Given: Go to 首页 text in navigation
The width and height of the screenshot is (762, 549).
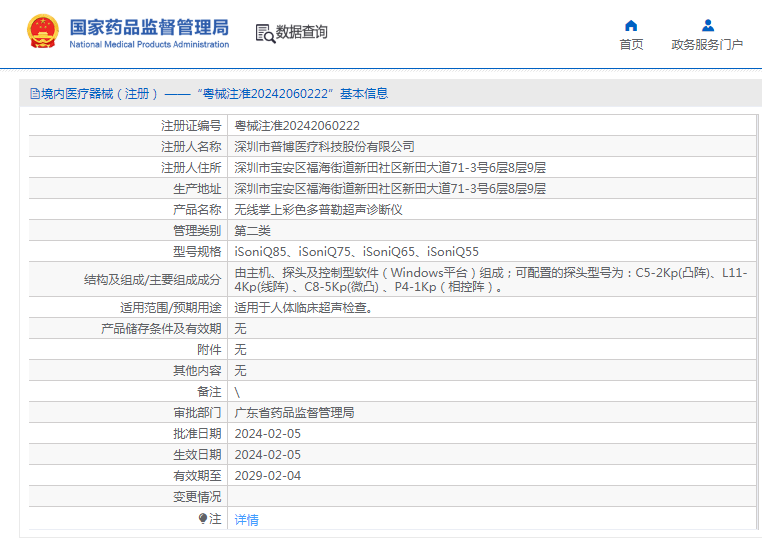Looking at the screenshot, I should tap(631, 45).
